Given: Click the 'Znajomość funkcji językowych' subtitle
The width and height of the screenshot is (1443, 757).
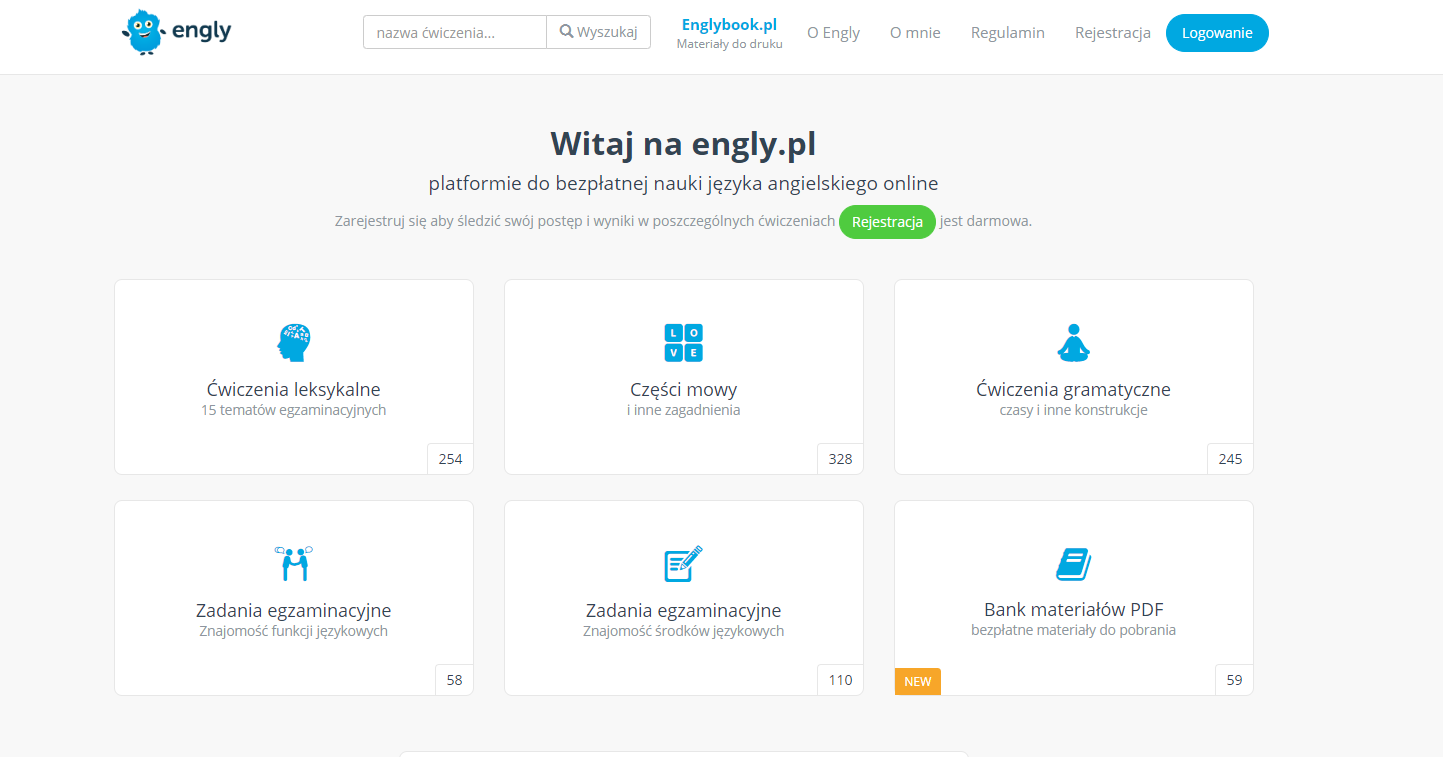Looking at the screenshot, I should click(294, 631).
